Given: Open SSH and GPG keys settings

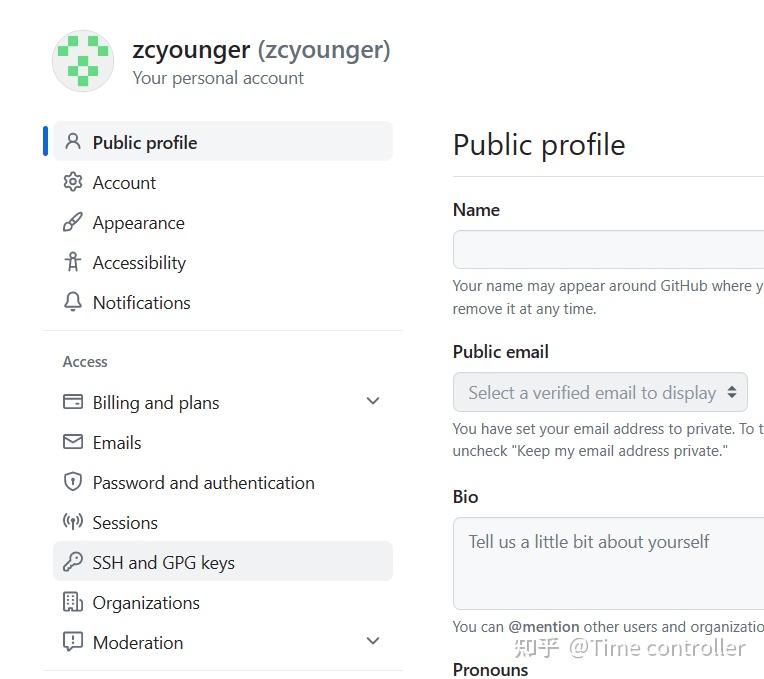Looking at the screenshot, I should coord(163,562).
